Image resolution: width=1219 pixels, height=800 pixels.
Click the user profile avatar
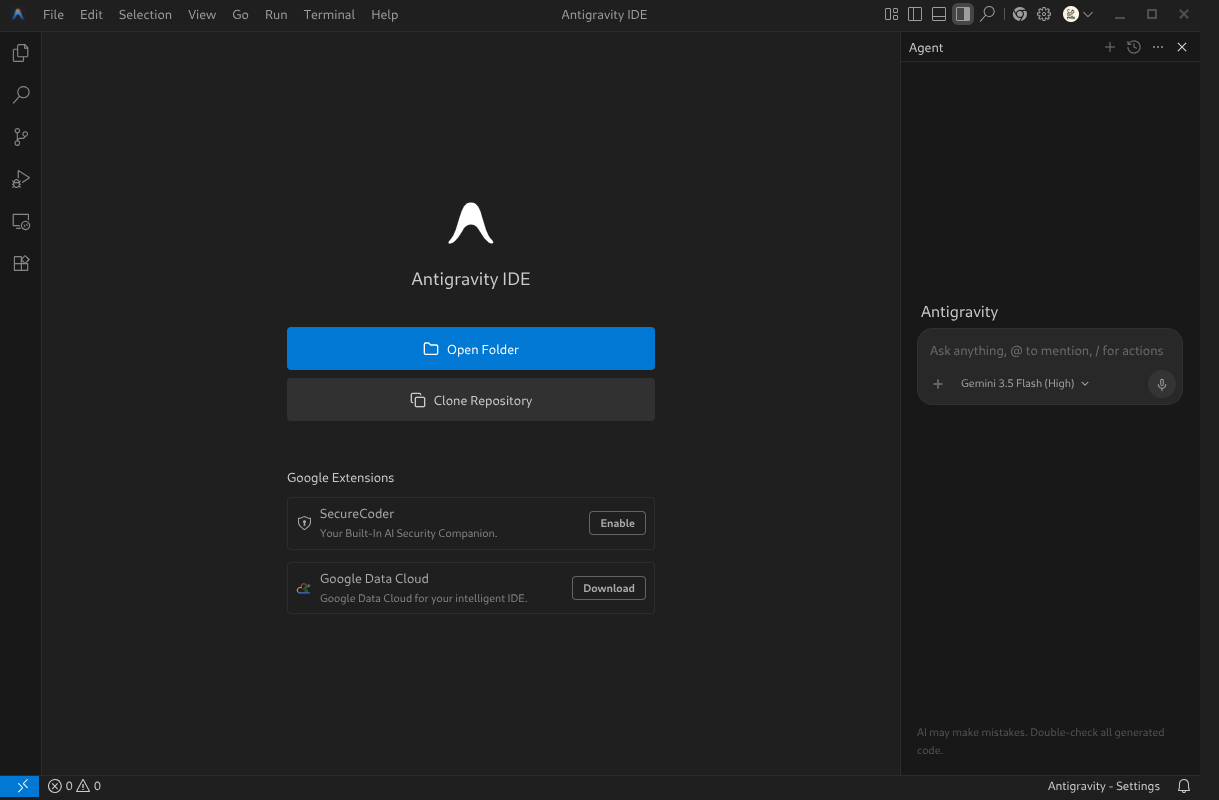pos(1071,14)
